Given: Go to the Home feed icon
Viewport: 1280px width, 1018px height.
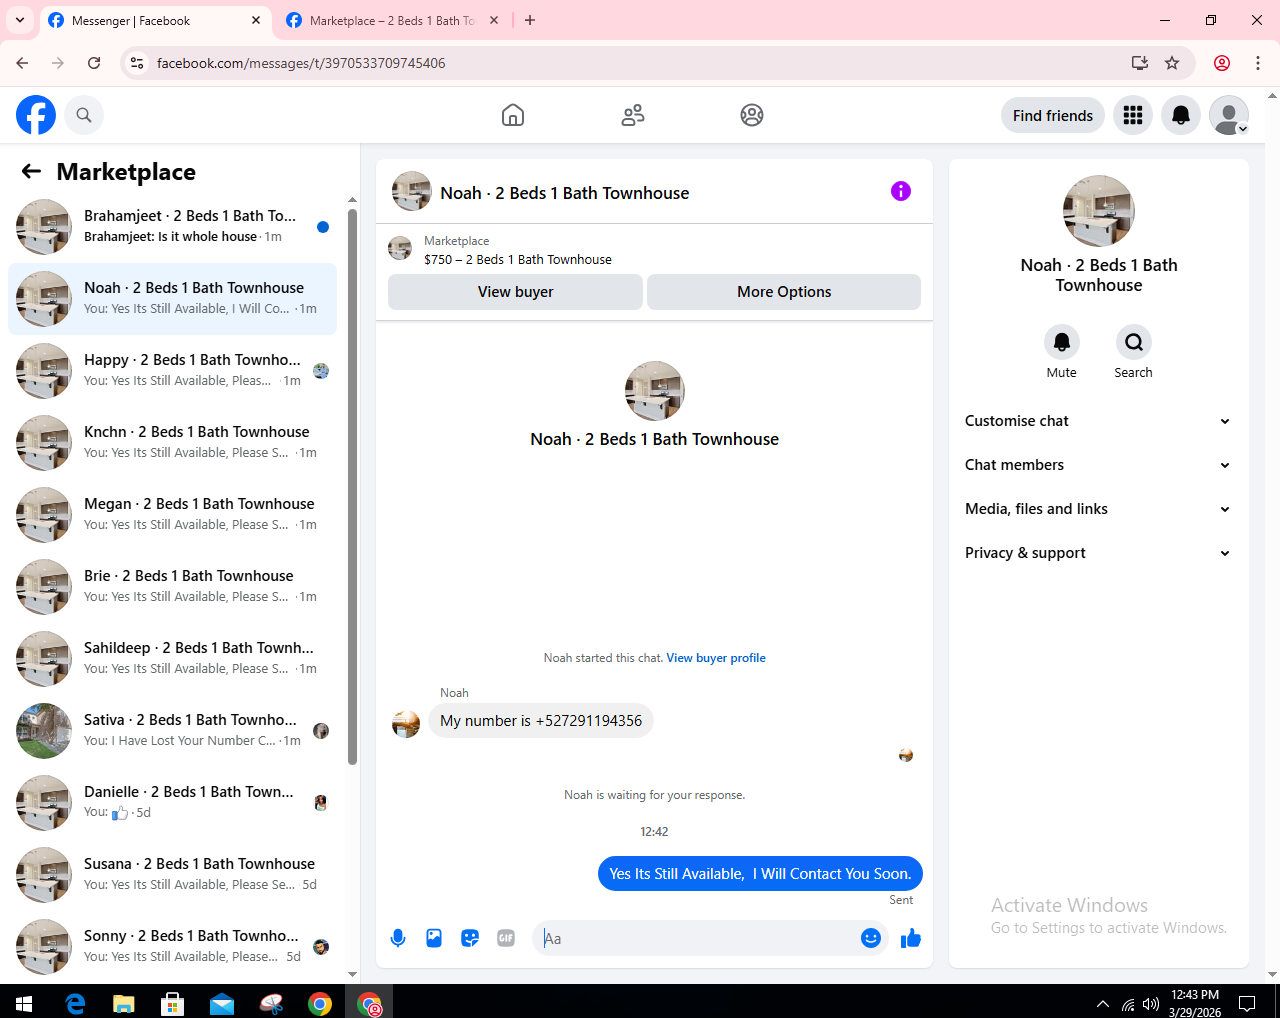Looking at the screenshot, I should 513,115.
